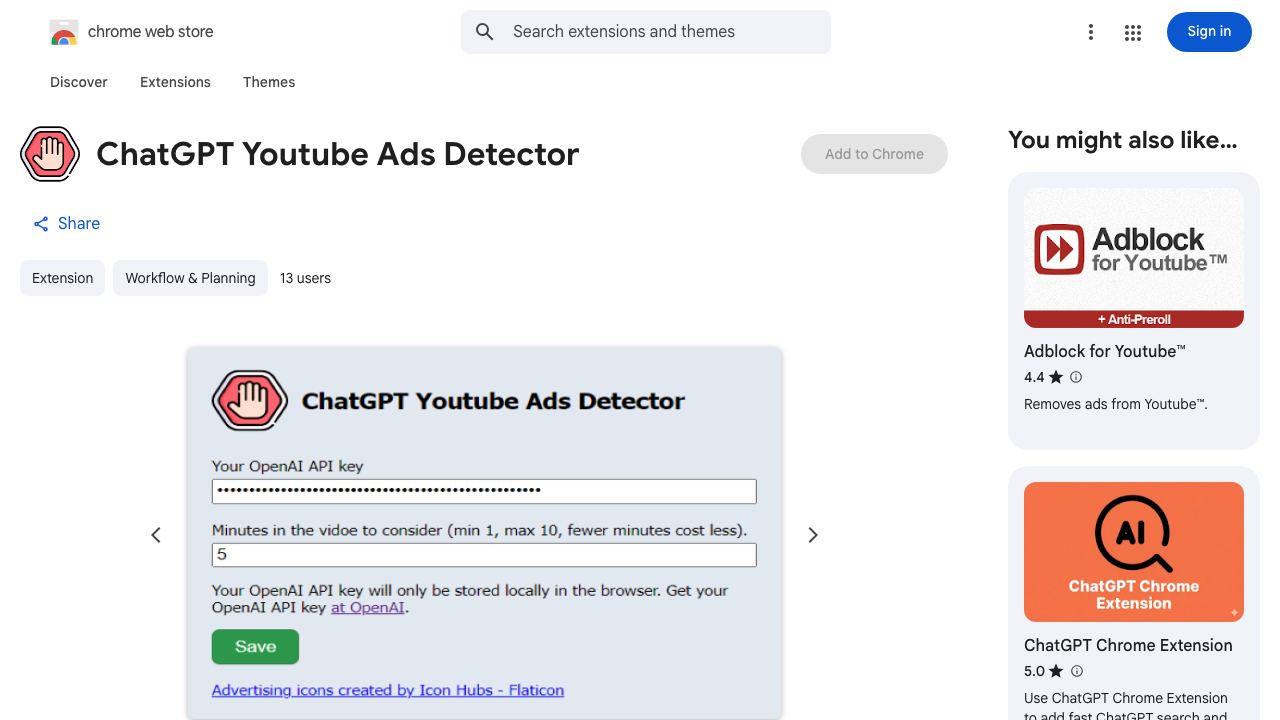
Task: Show next screenshot with right arrow
Action: [x=813, y=535]
